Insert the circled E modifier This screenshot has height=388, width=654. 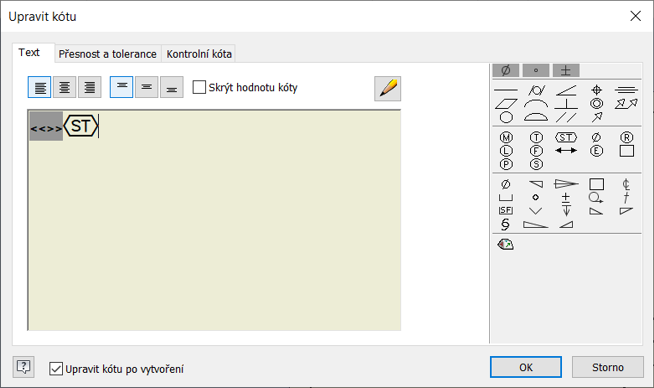coord(597,151)
